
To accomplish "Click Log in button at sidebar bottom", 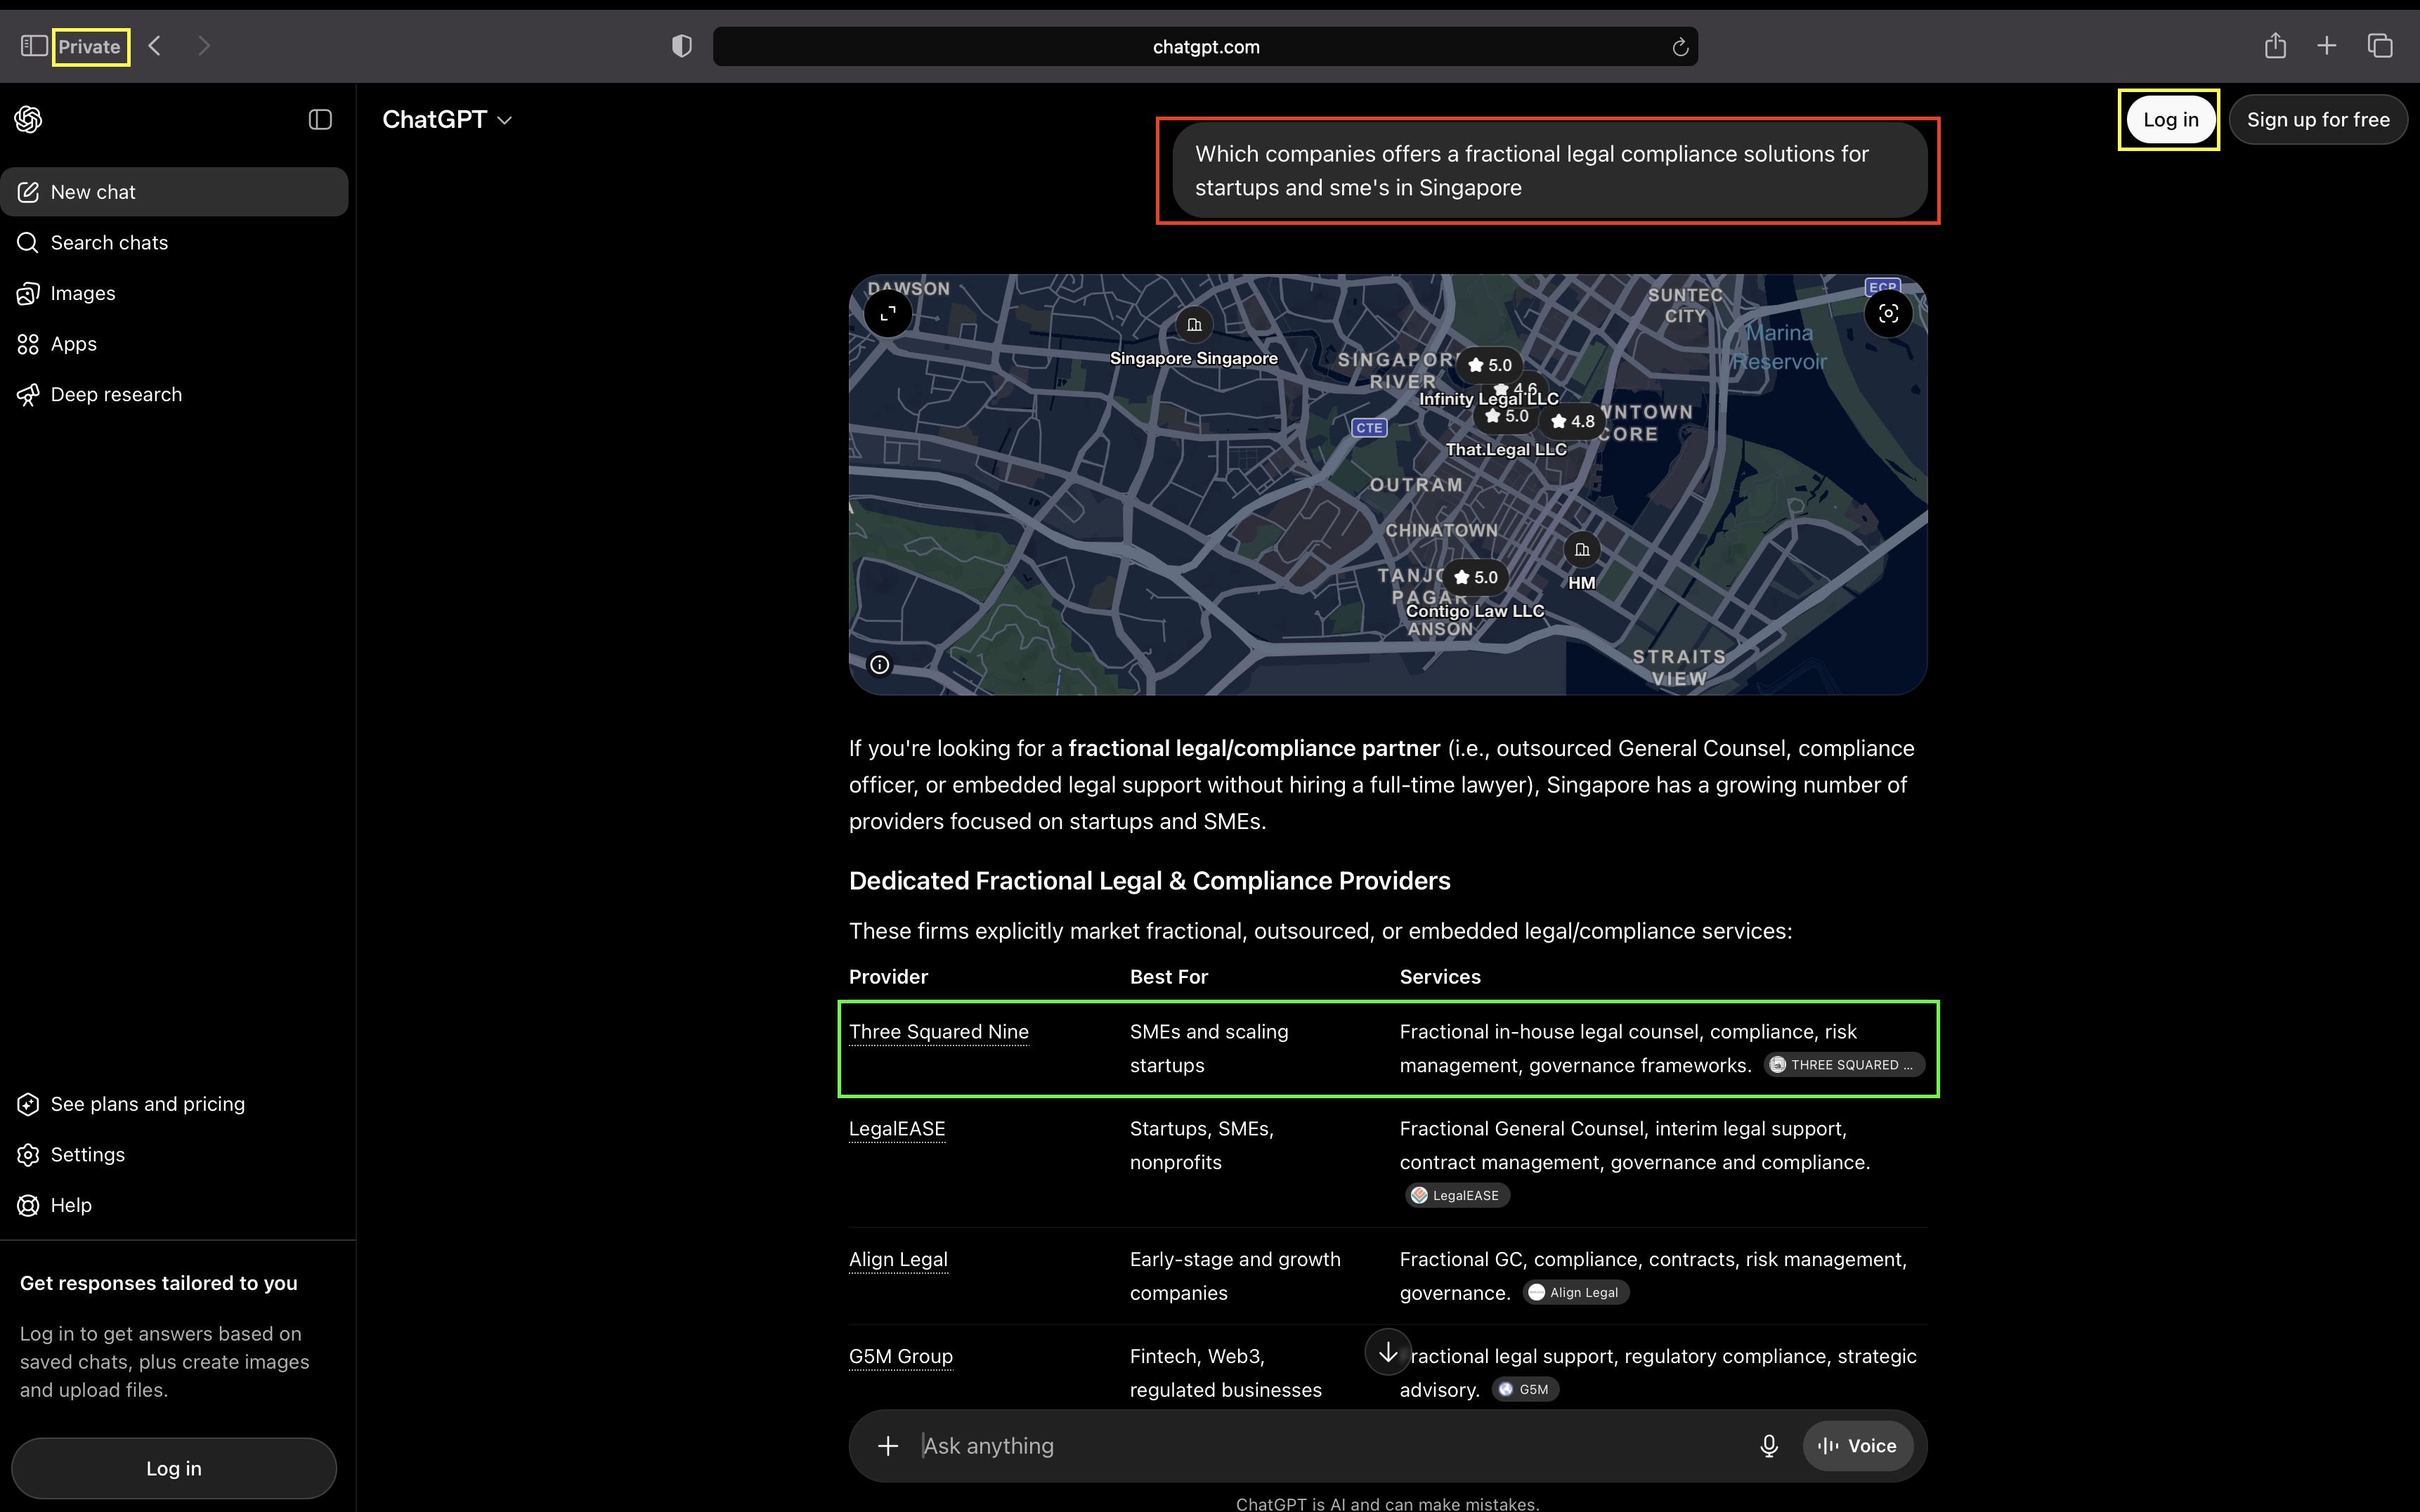I will (x=174, y=1468).
